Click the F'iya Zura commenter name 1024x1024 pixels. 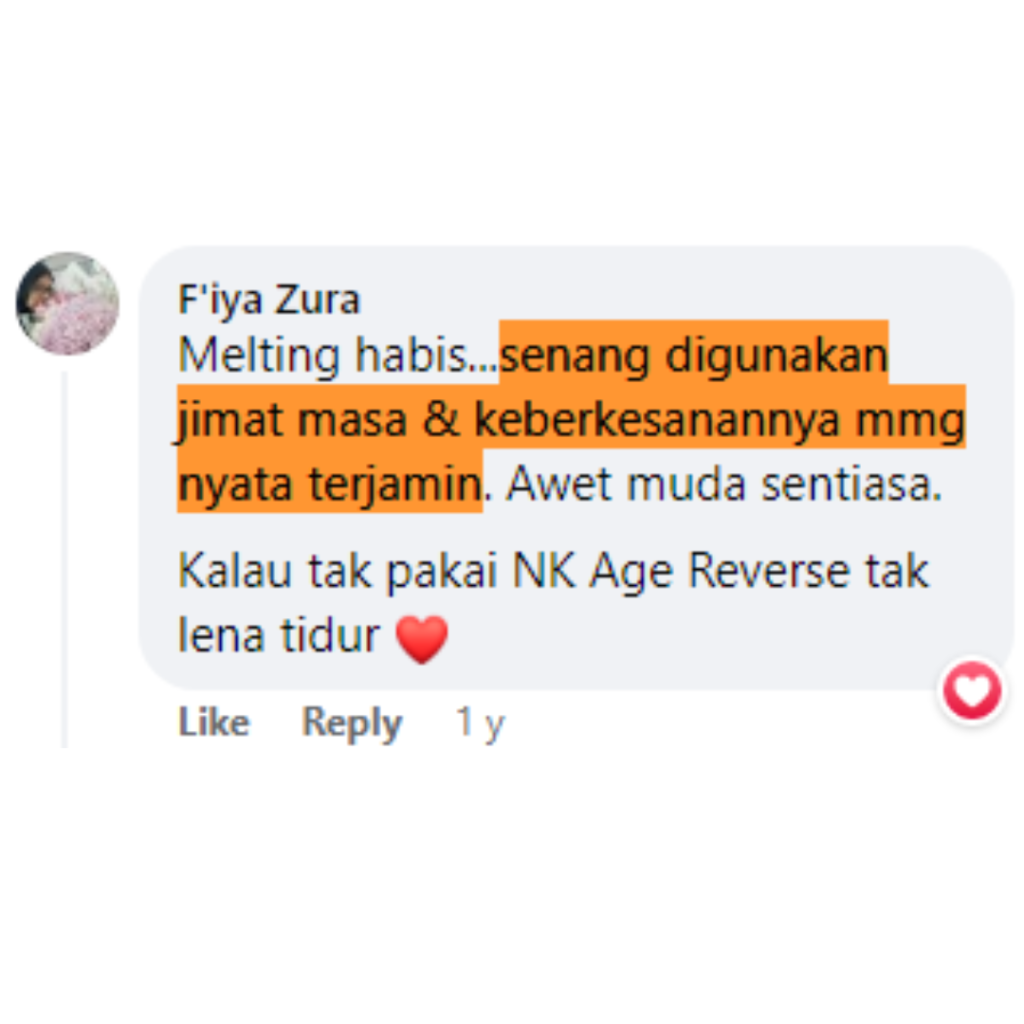269,300
